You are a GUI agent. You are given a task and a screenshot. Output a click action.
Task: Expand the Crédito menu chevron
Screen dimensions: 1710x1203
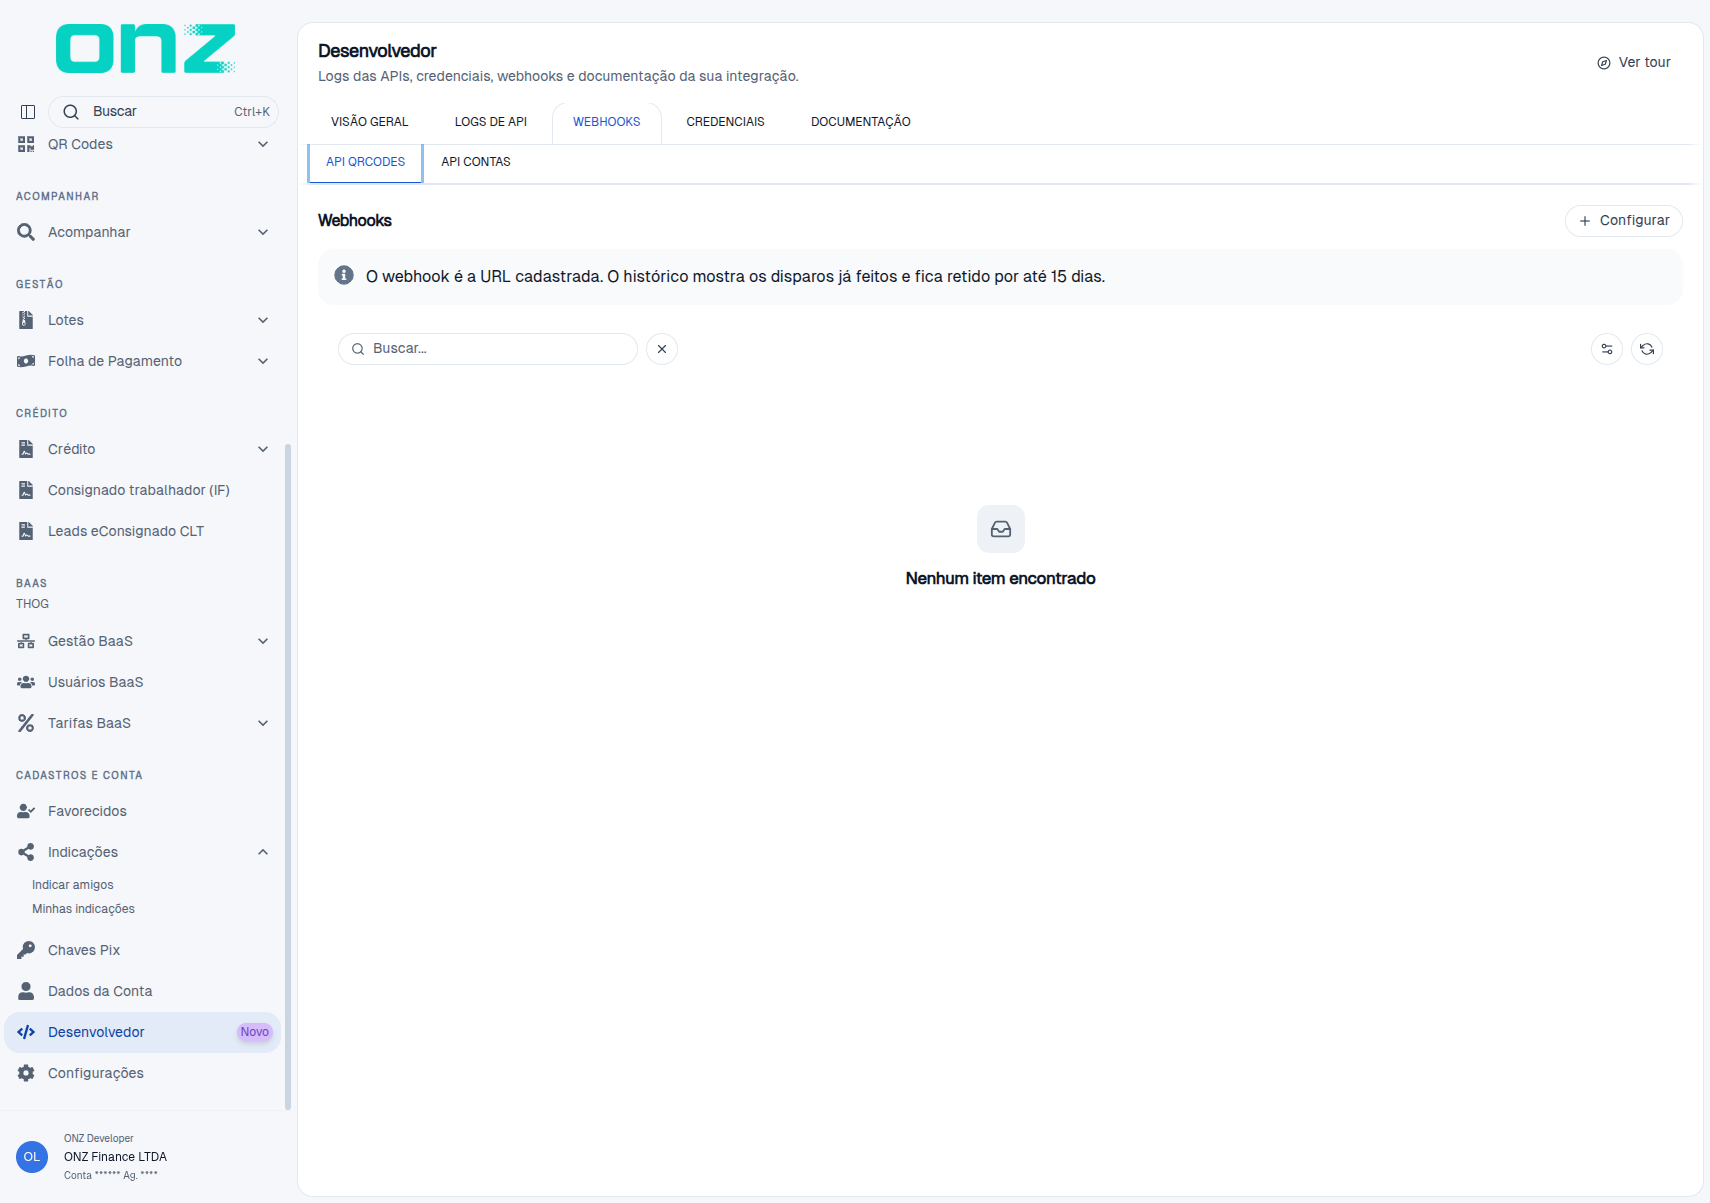(x=263, y=449)
